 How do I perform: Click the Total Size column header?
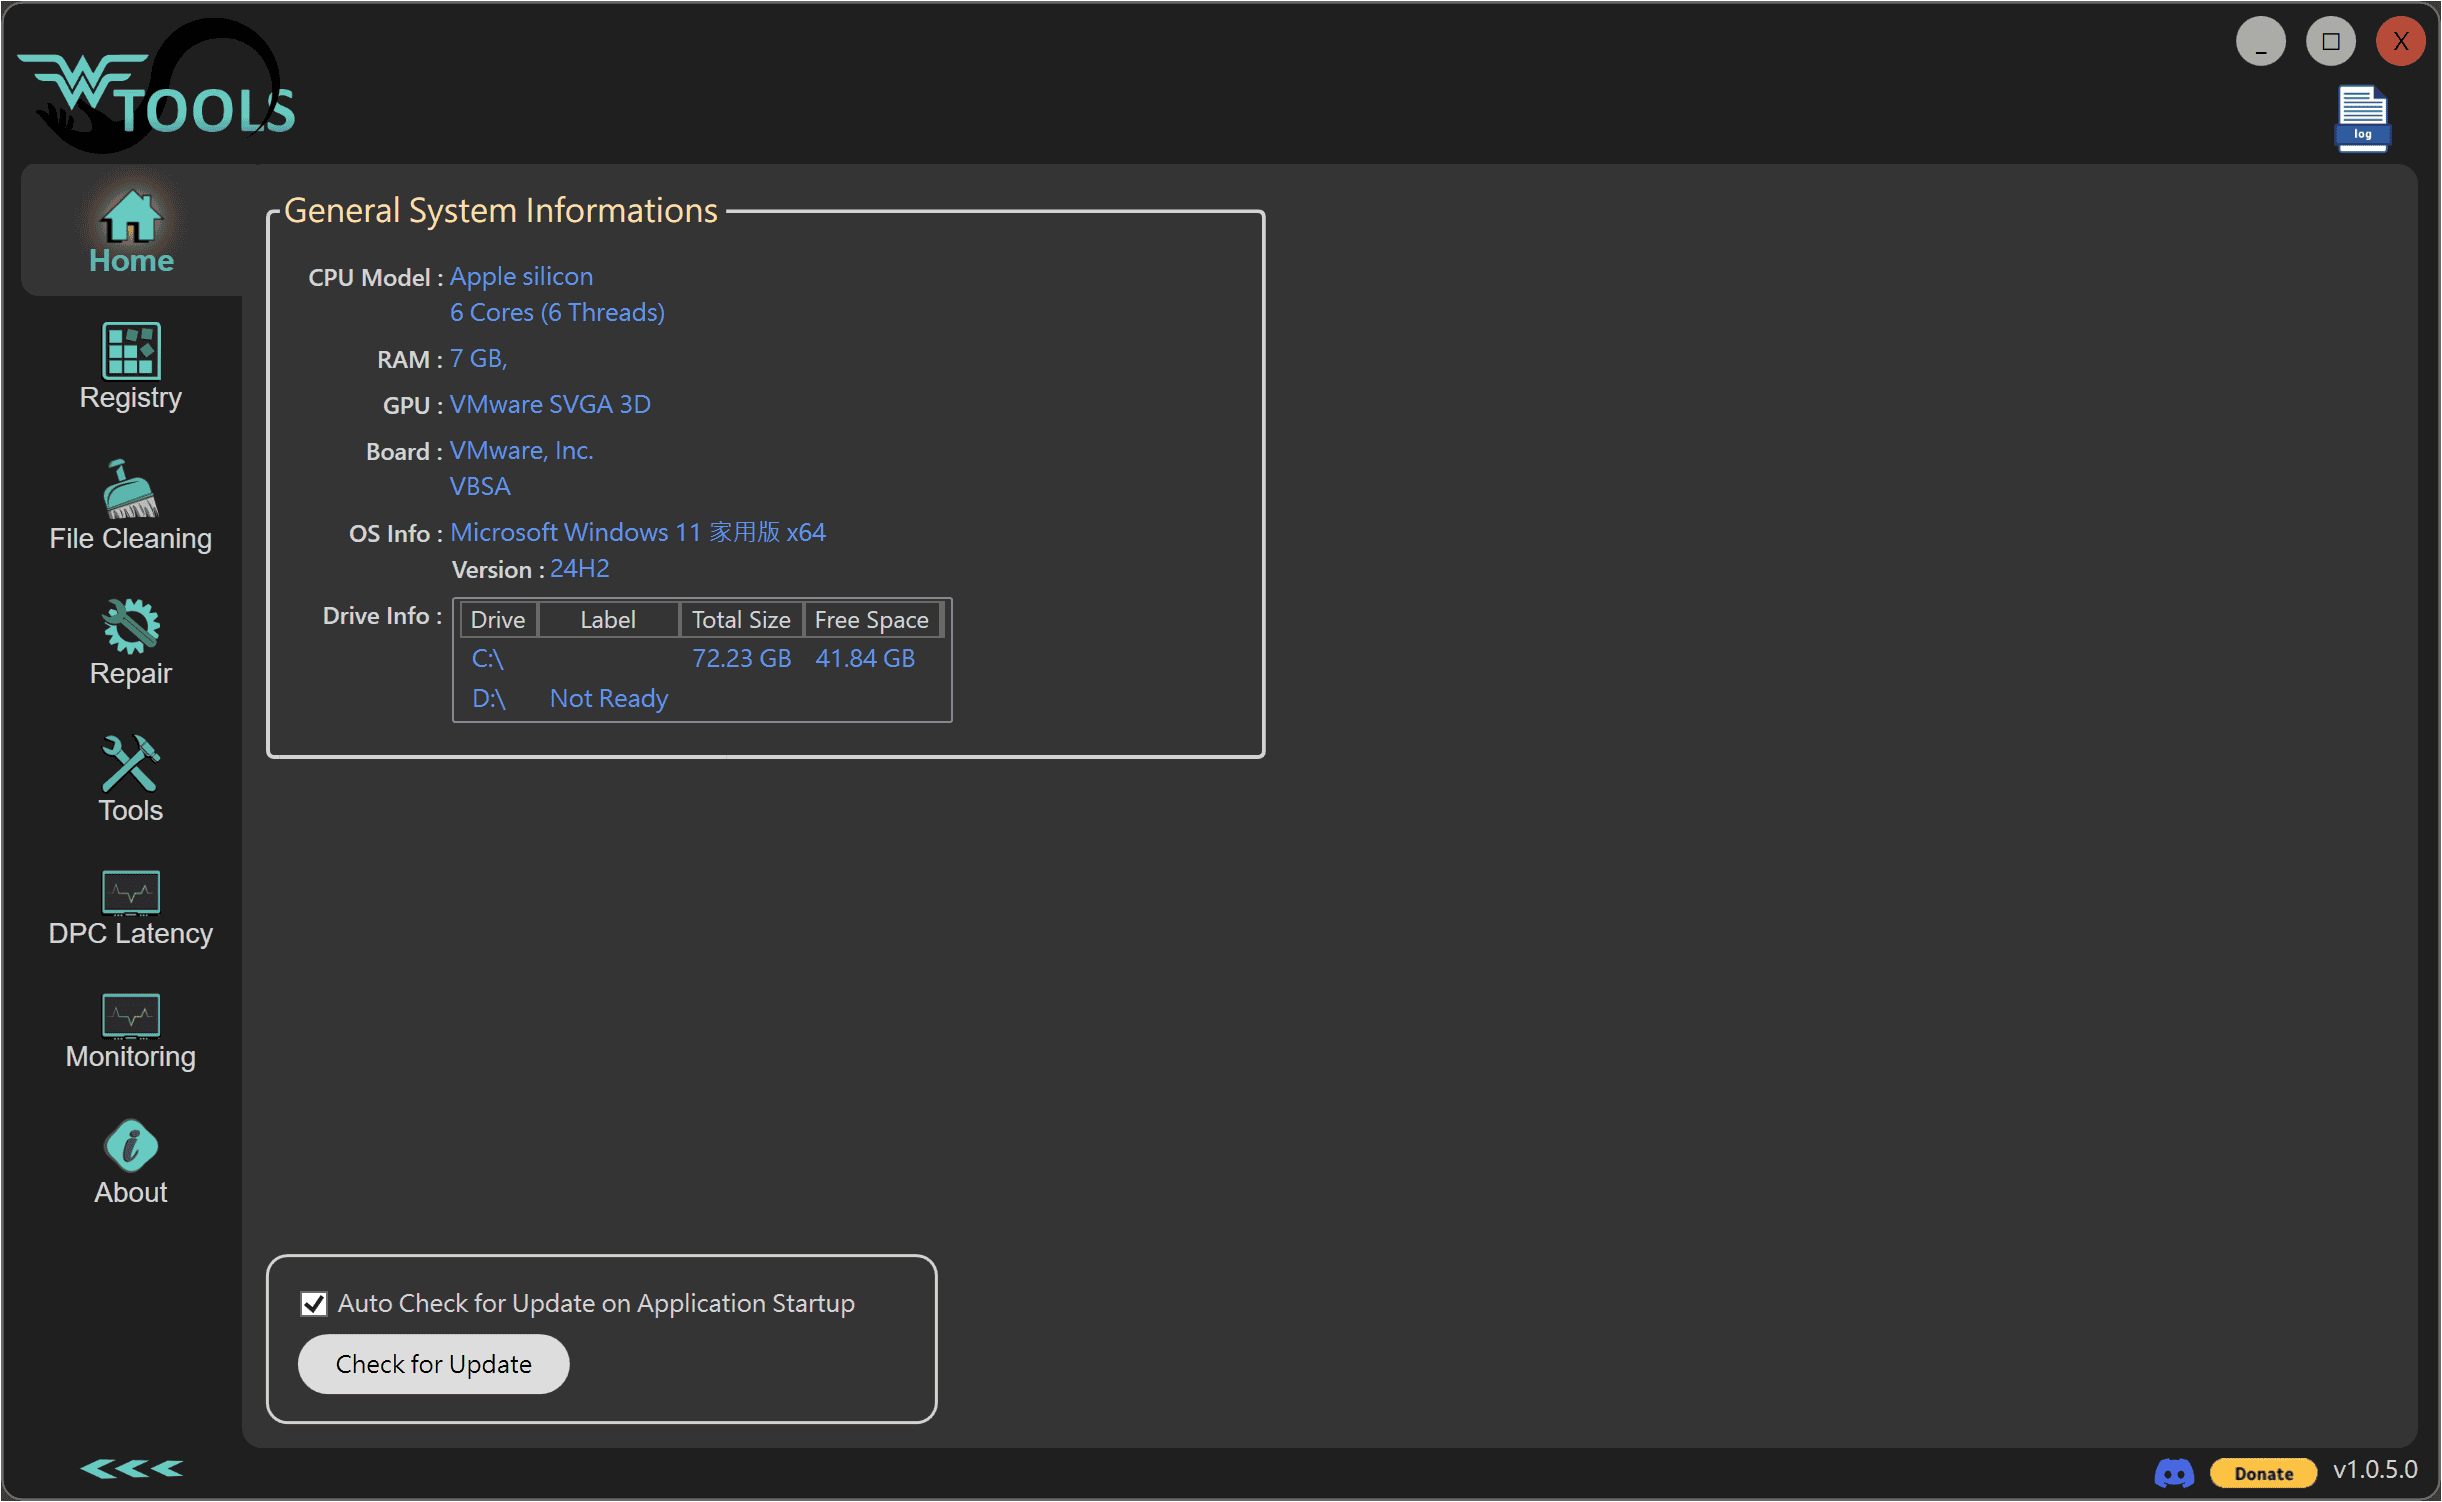click(741, 620)
